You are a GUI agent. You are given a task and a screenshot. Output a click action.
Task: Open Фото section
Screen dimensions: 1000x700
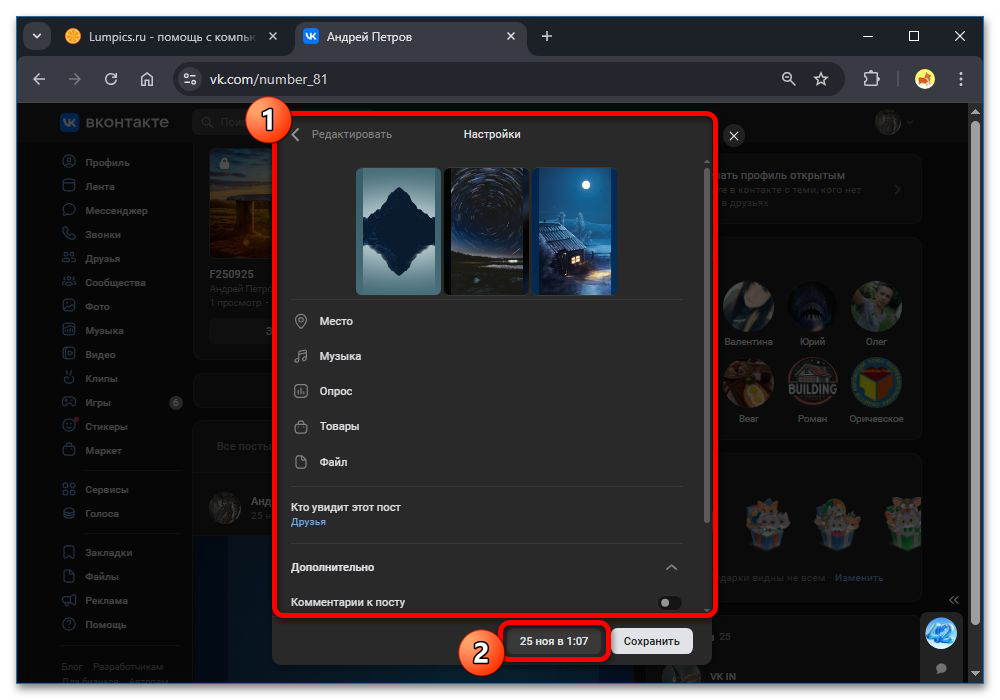tap(86, 307)
